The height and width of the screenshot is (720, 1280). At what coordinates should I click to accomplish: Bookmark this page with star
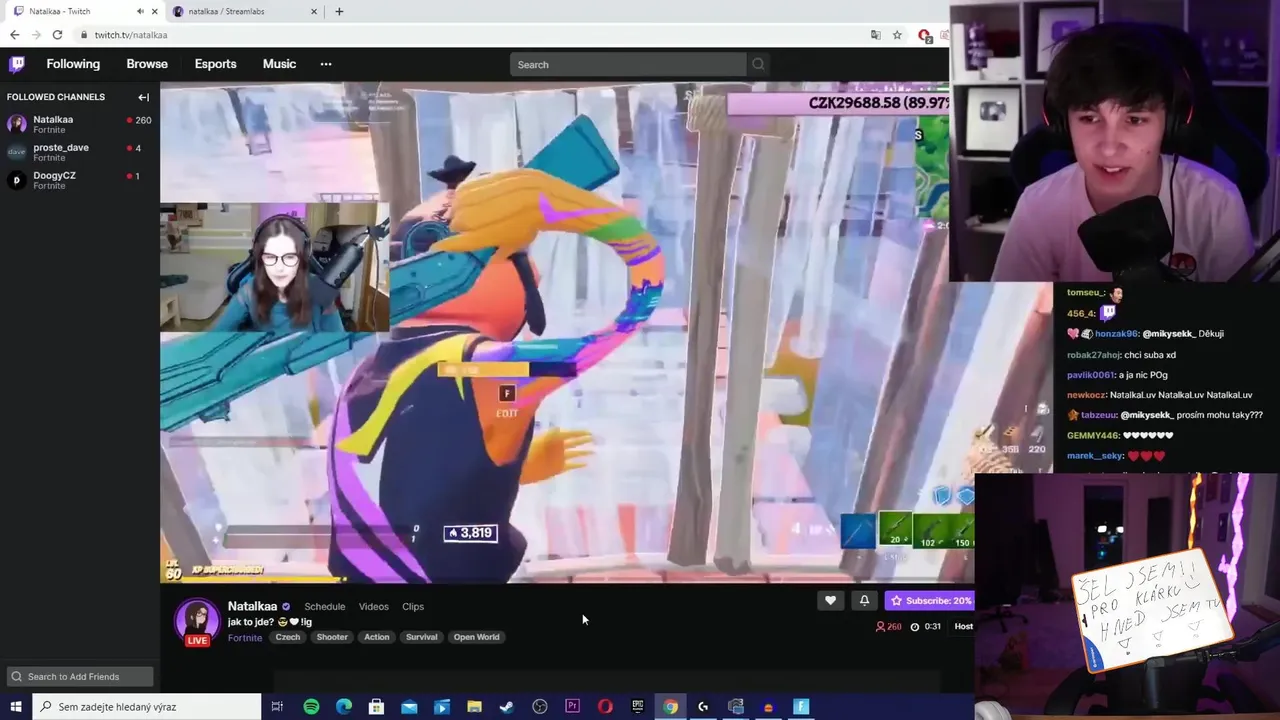click(x=897, y=34)
